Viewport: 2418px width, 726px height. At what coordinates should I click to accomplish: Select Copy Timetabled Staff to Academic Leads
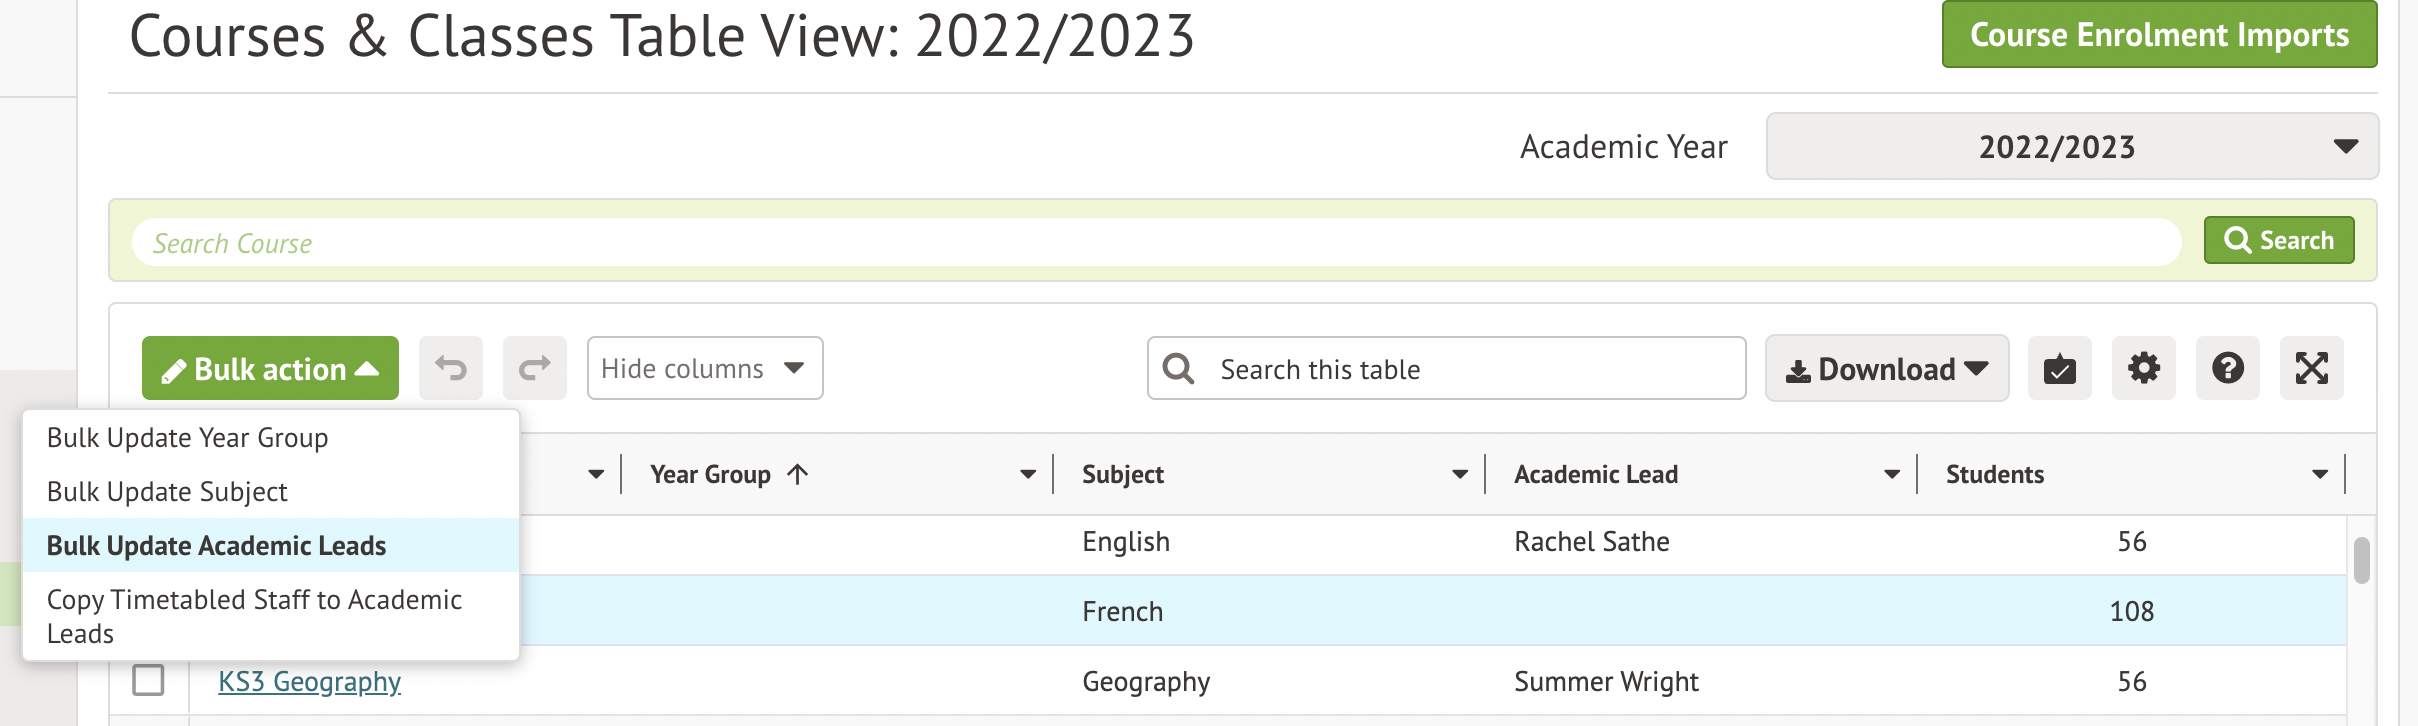[x=254, y=616]
